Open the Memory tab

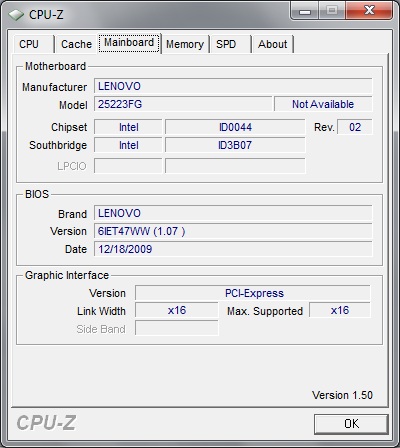(x=185, y=44)
